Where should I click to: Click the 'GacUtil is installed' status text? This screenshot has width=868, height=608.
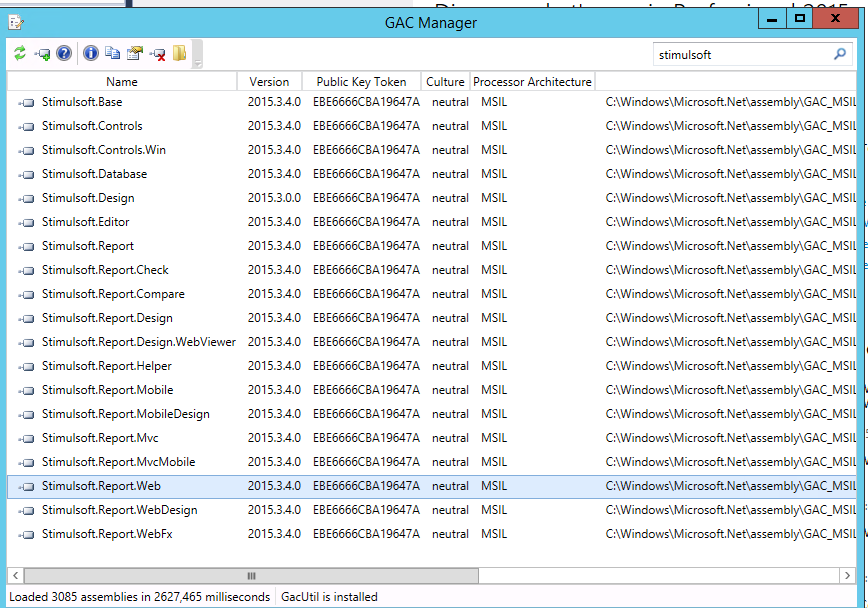tap(329, 597)
